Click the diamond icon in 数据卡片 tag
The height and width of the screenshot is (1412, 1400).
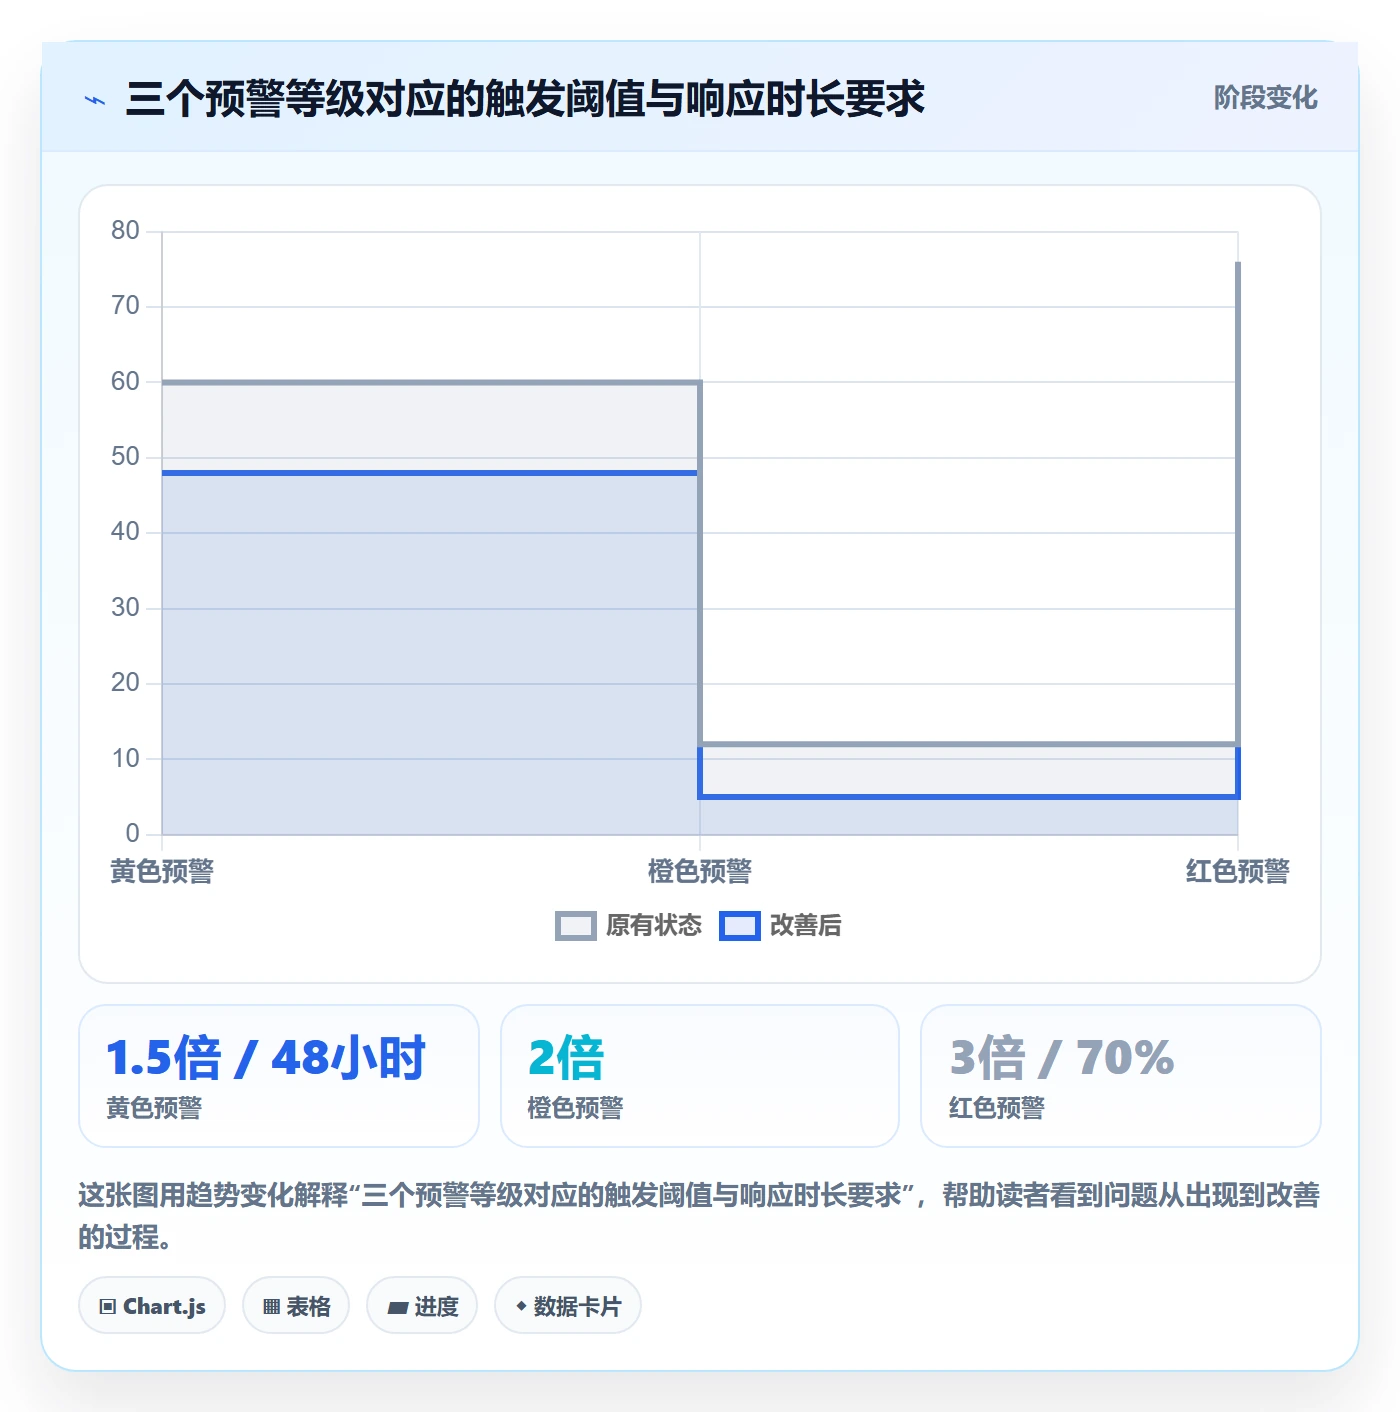521,1306
